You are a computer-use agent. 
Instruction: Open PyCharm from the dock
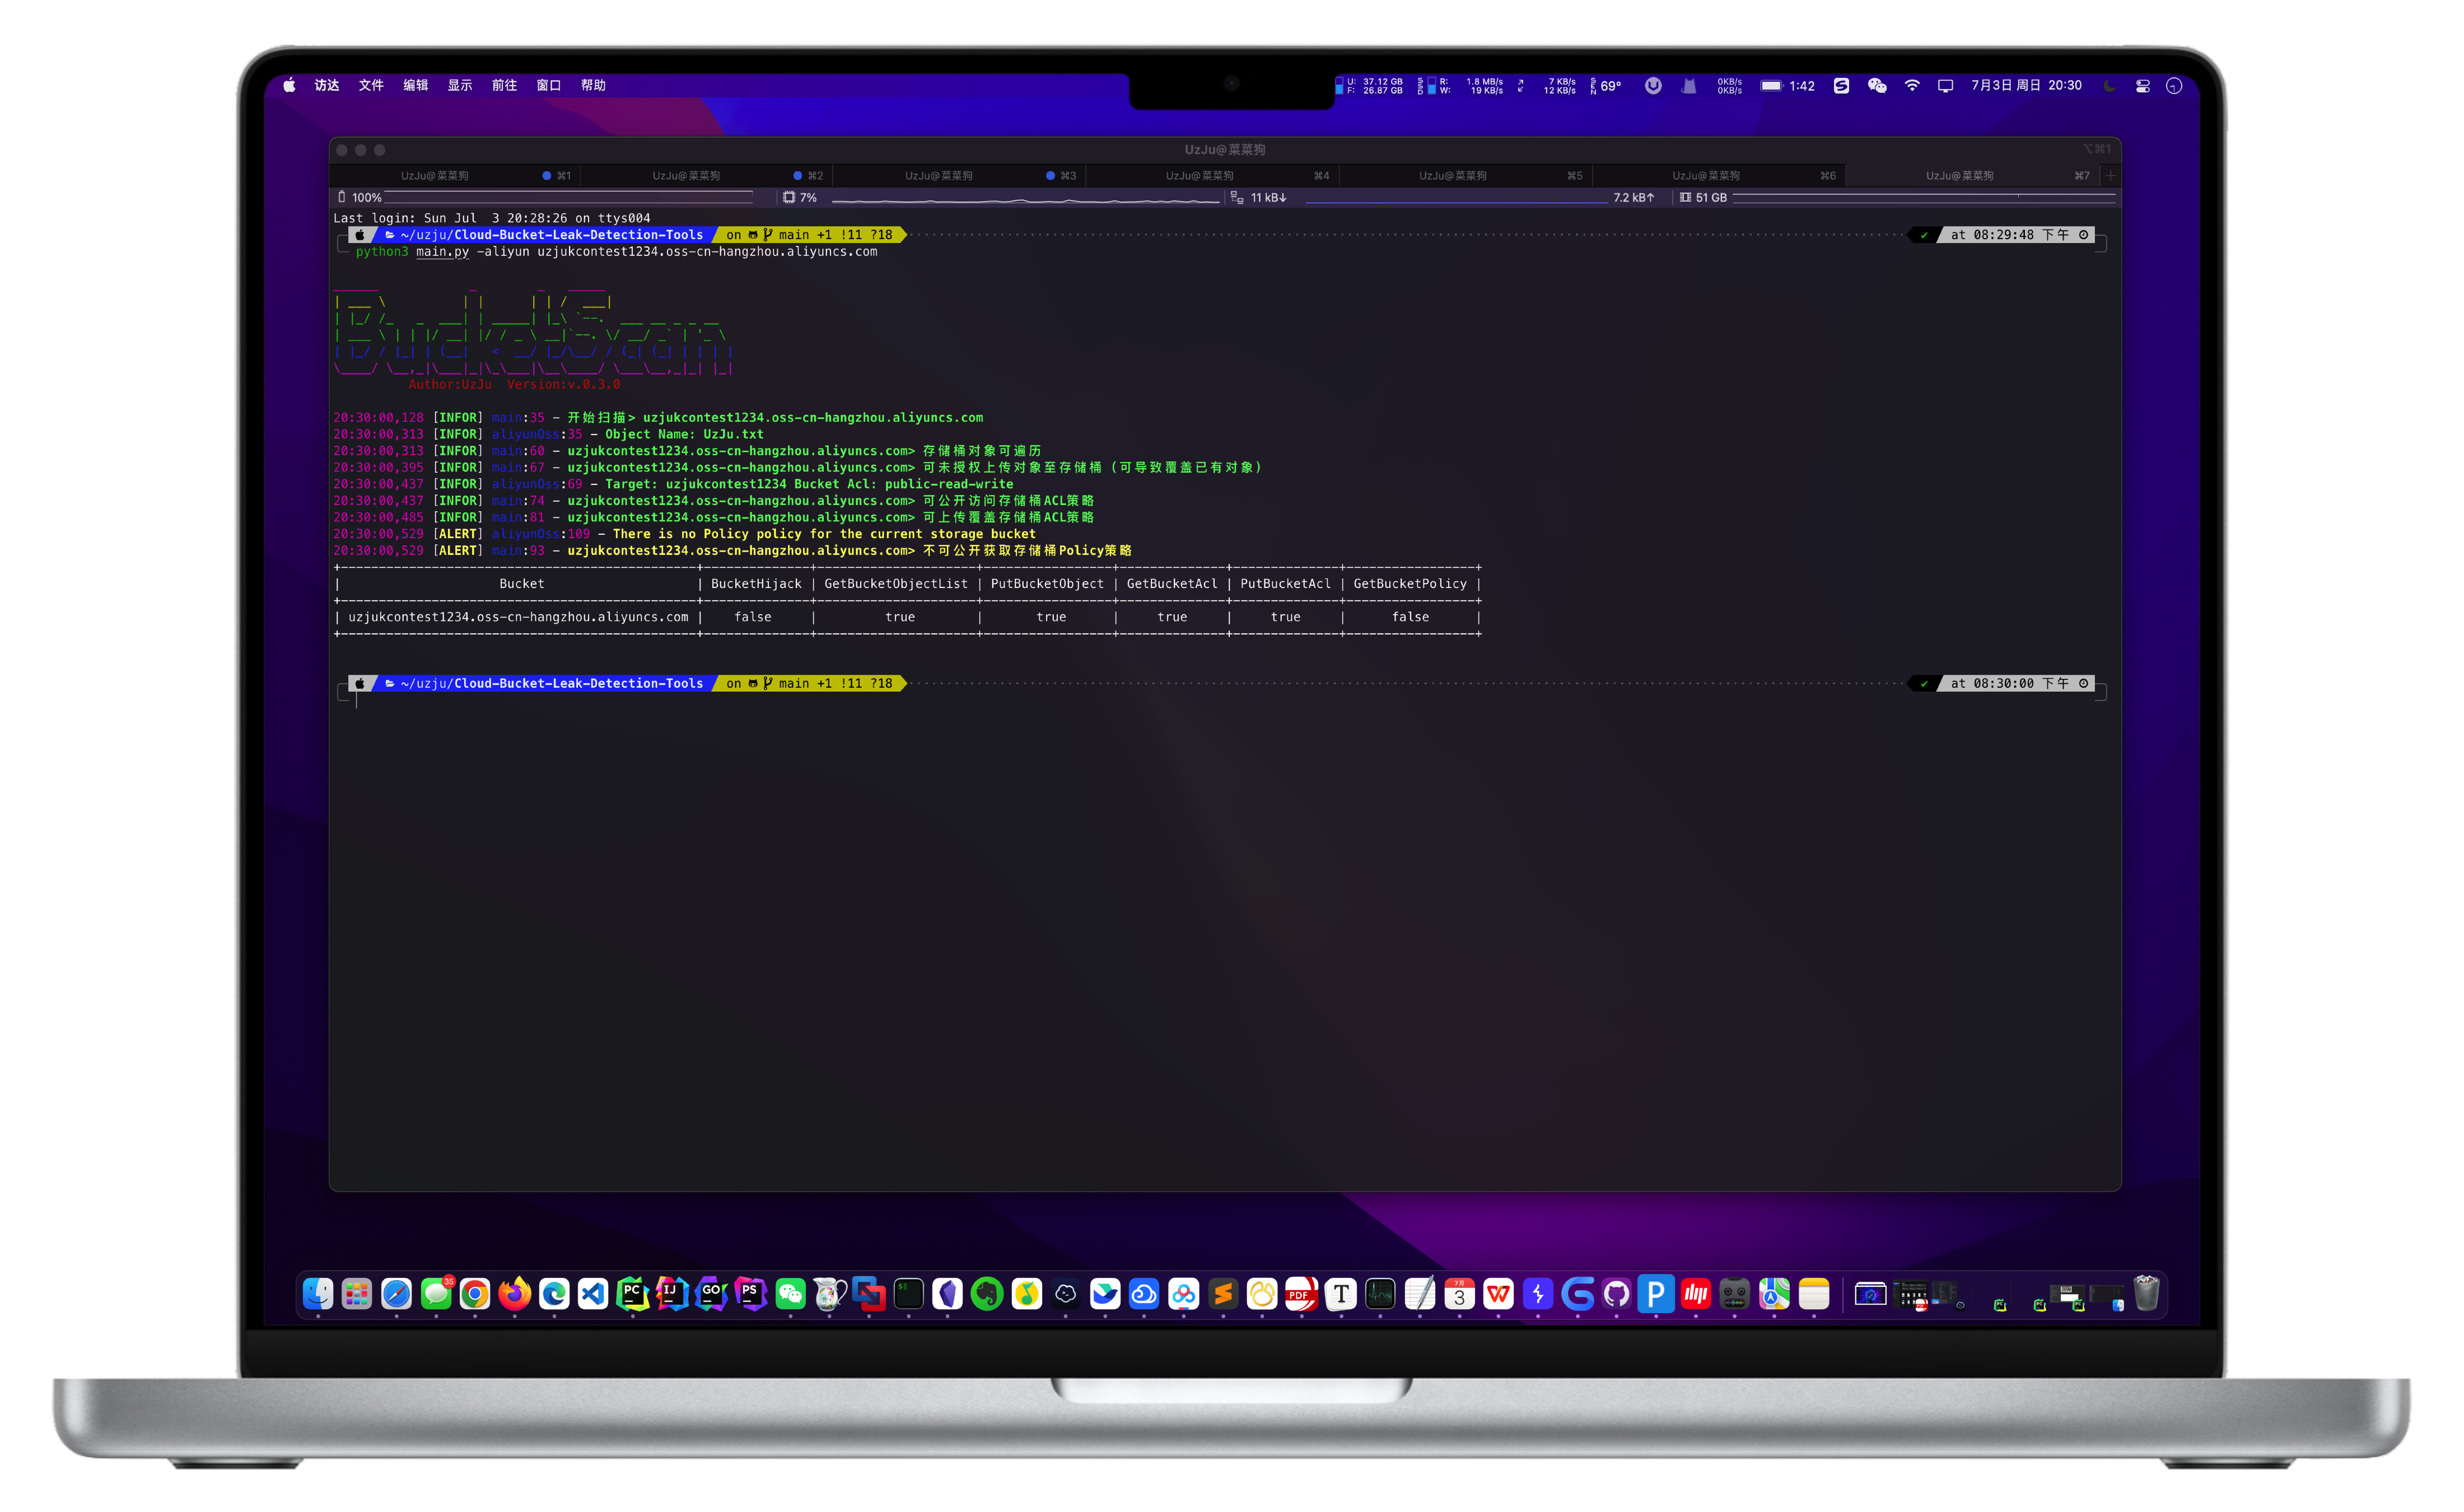[x=632, y=1294]
